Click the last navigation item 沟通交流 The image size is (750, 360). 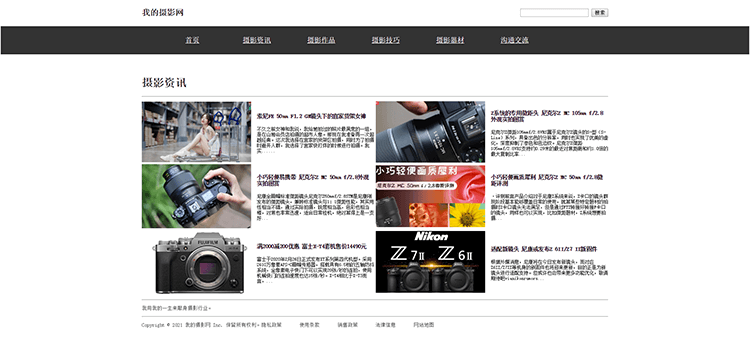click(x=515, y=41)
